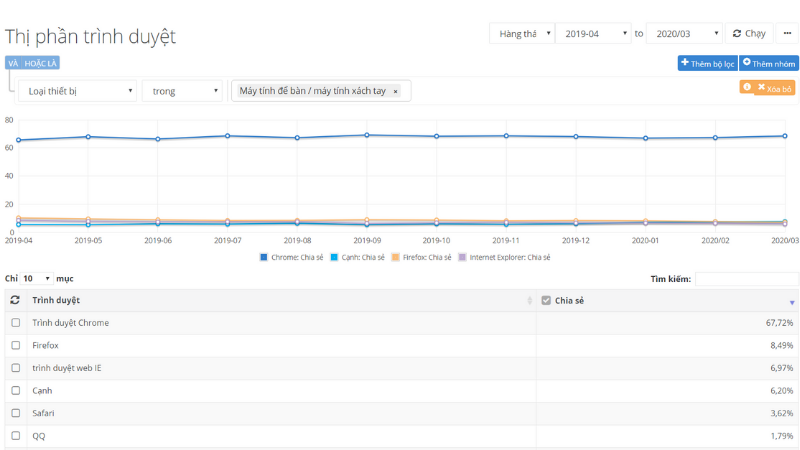Click the 67,72% share value
This screenshot has height=450, width=800.
[779, 322]
